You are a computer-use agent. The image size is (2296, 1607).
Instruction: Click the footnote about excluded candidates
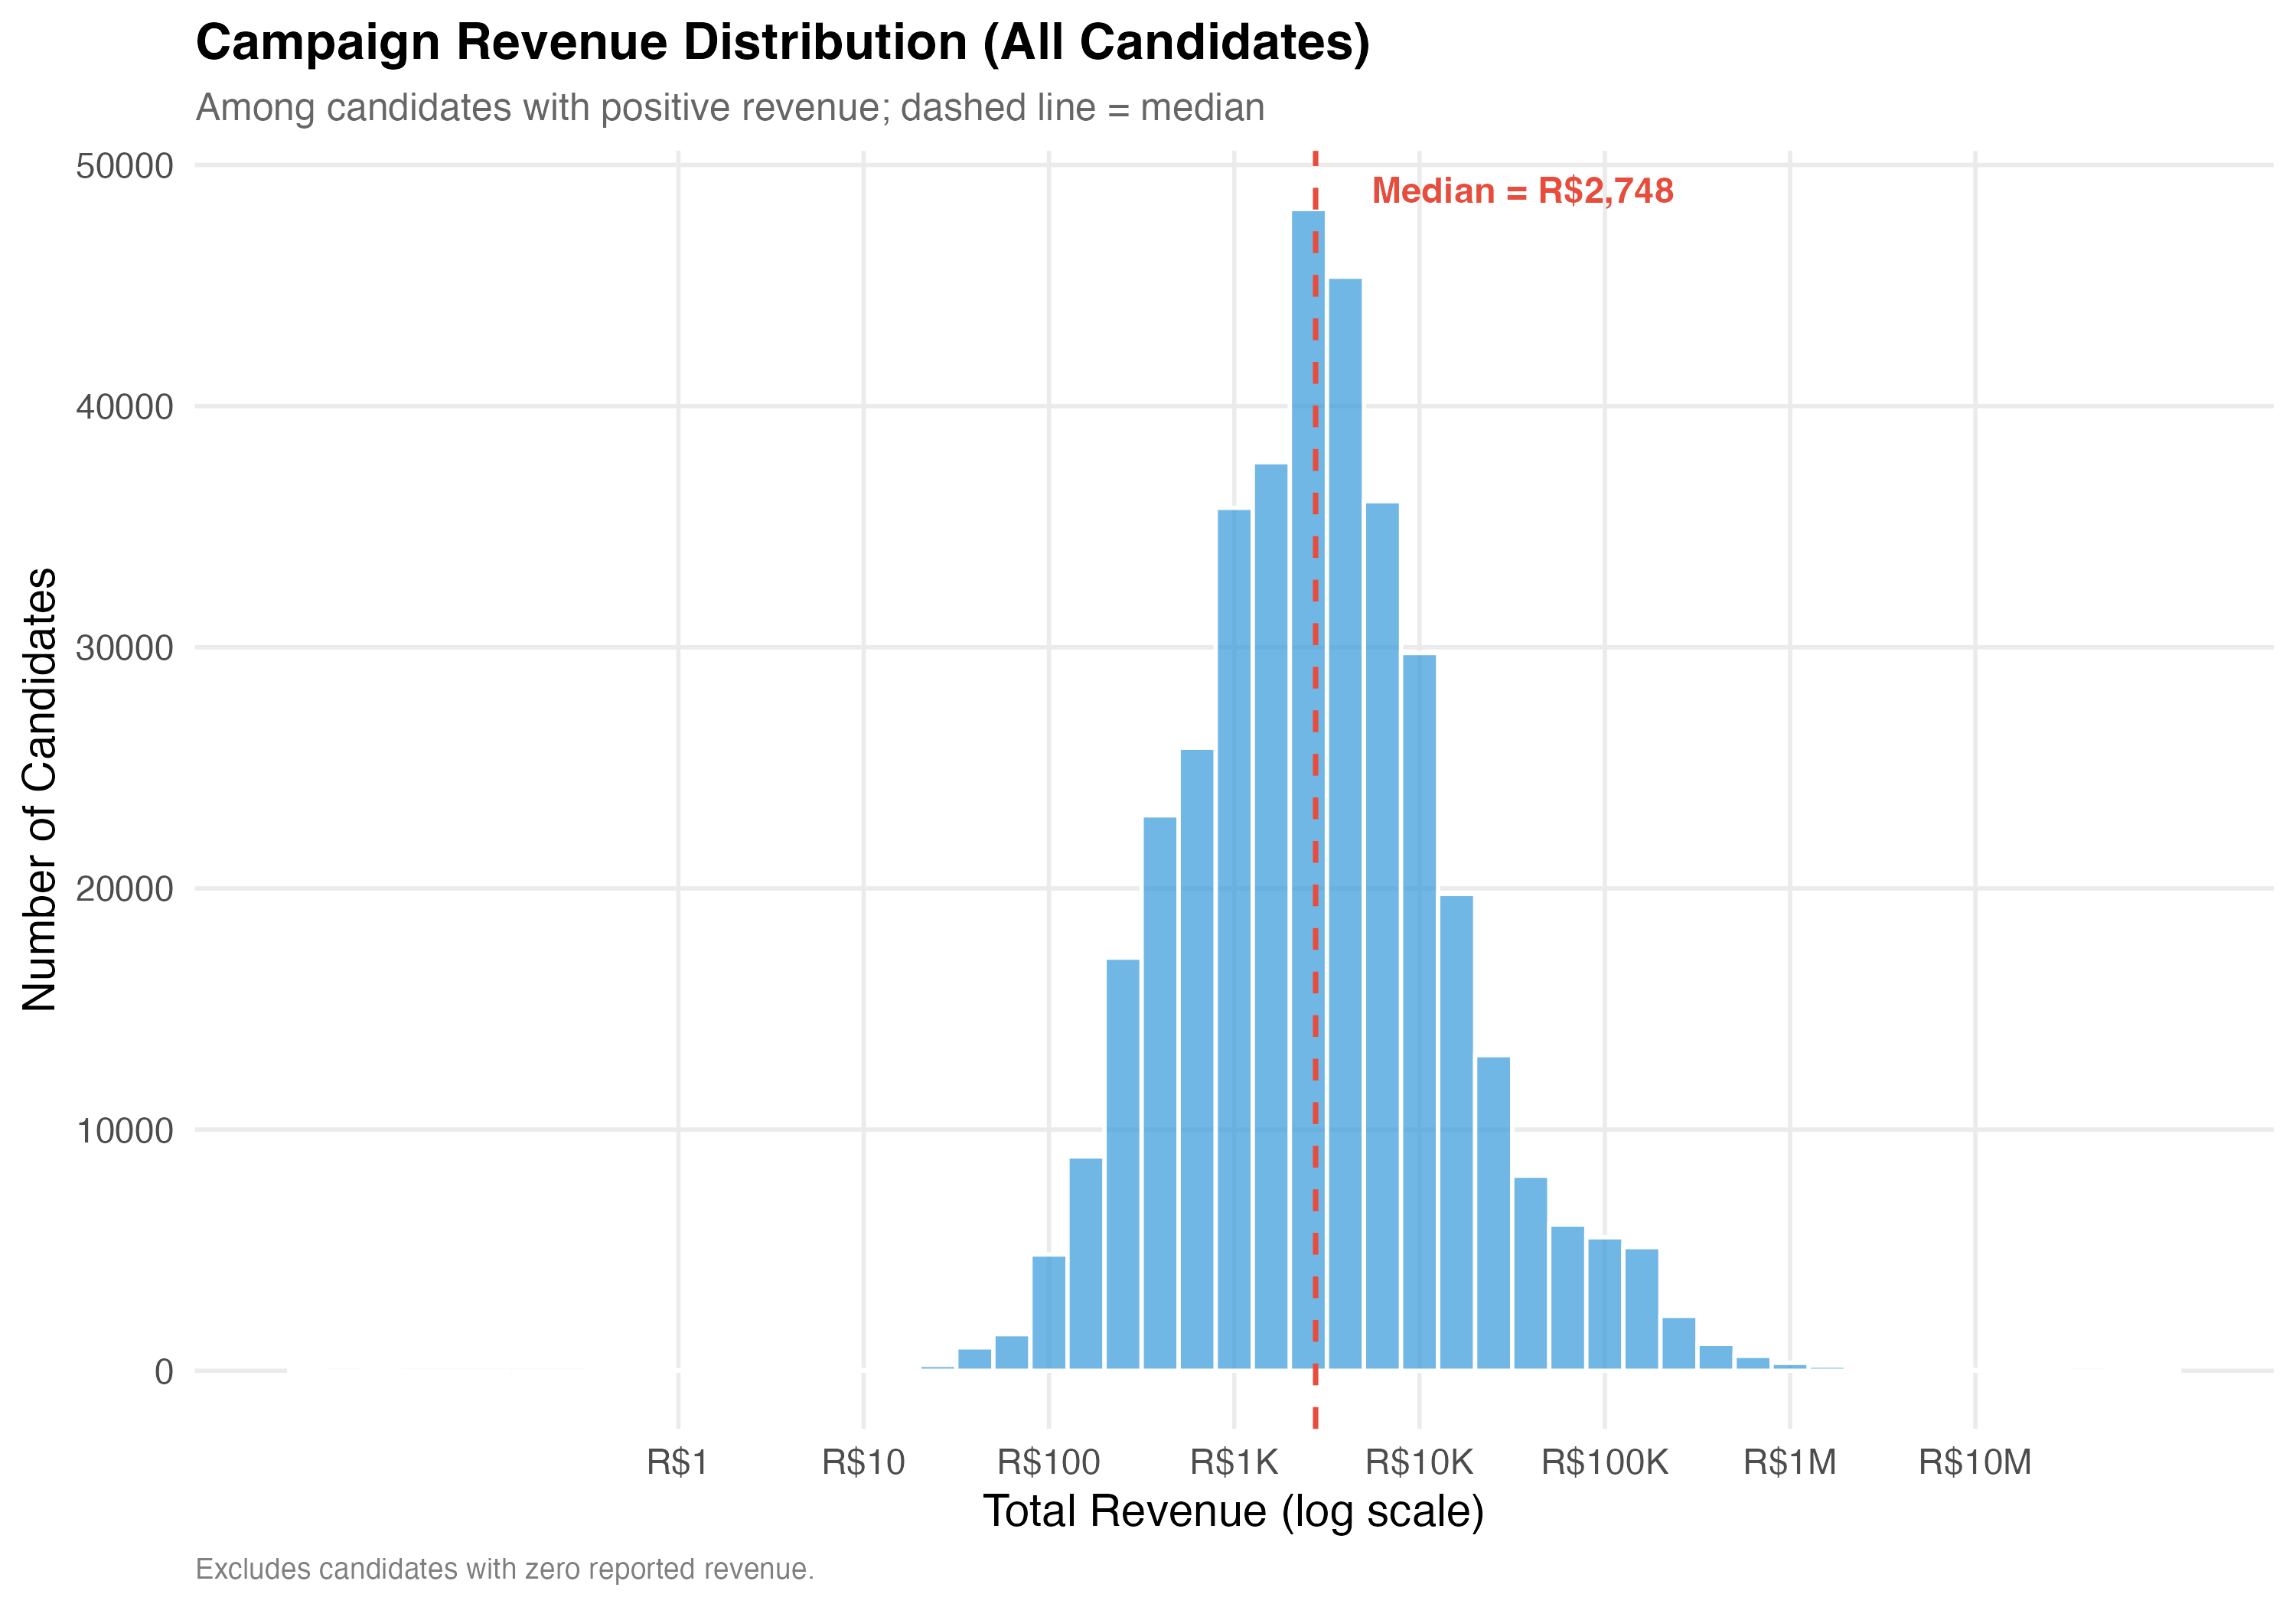pyautogui.click(x=505, y=1569)
